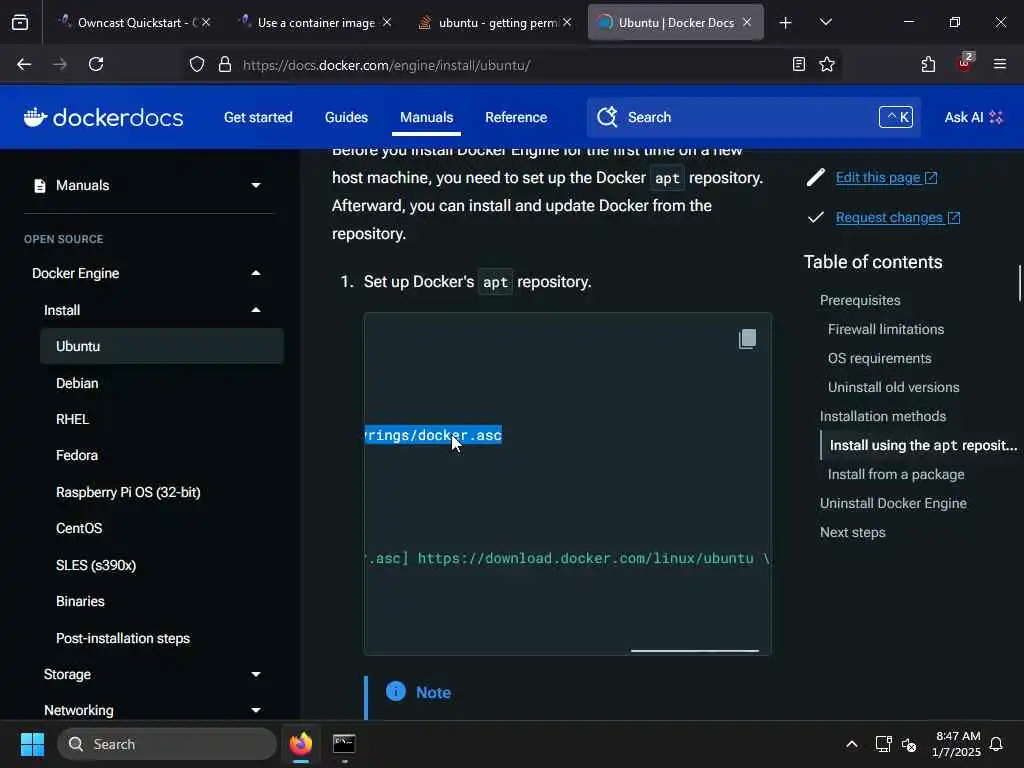Viewport: 1024px width, 768px height.
Task: Open the terminal app in the taskbar
Action: 344,744
